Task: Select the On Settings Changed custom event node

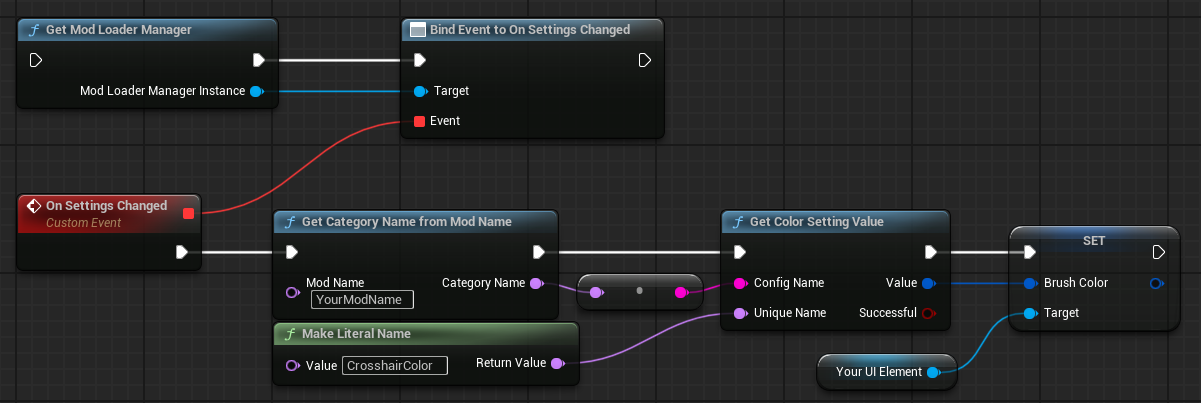Action: pyautogui.click(x=110, y=232)
